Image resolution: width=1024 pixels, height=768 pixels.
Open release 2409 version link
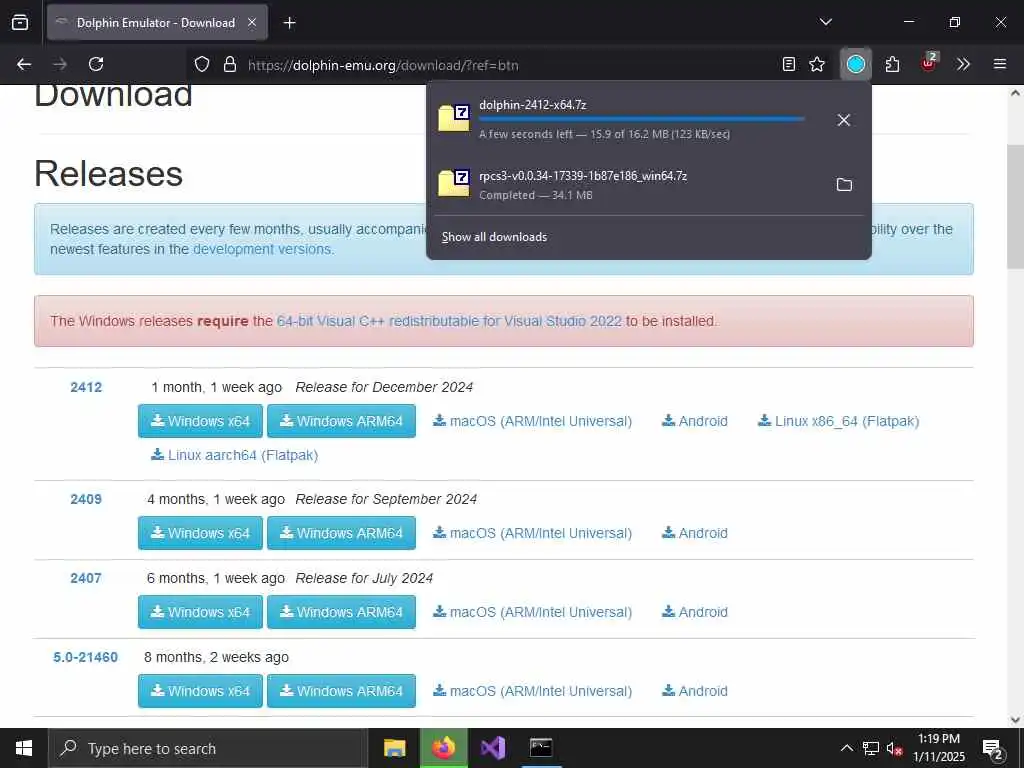86,499
